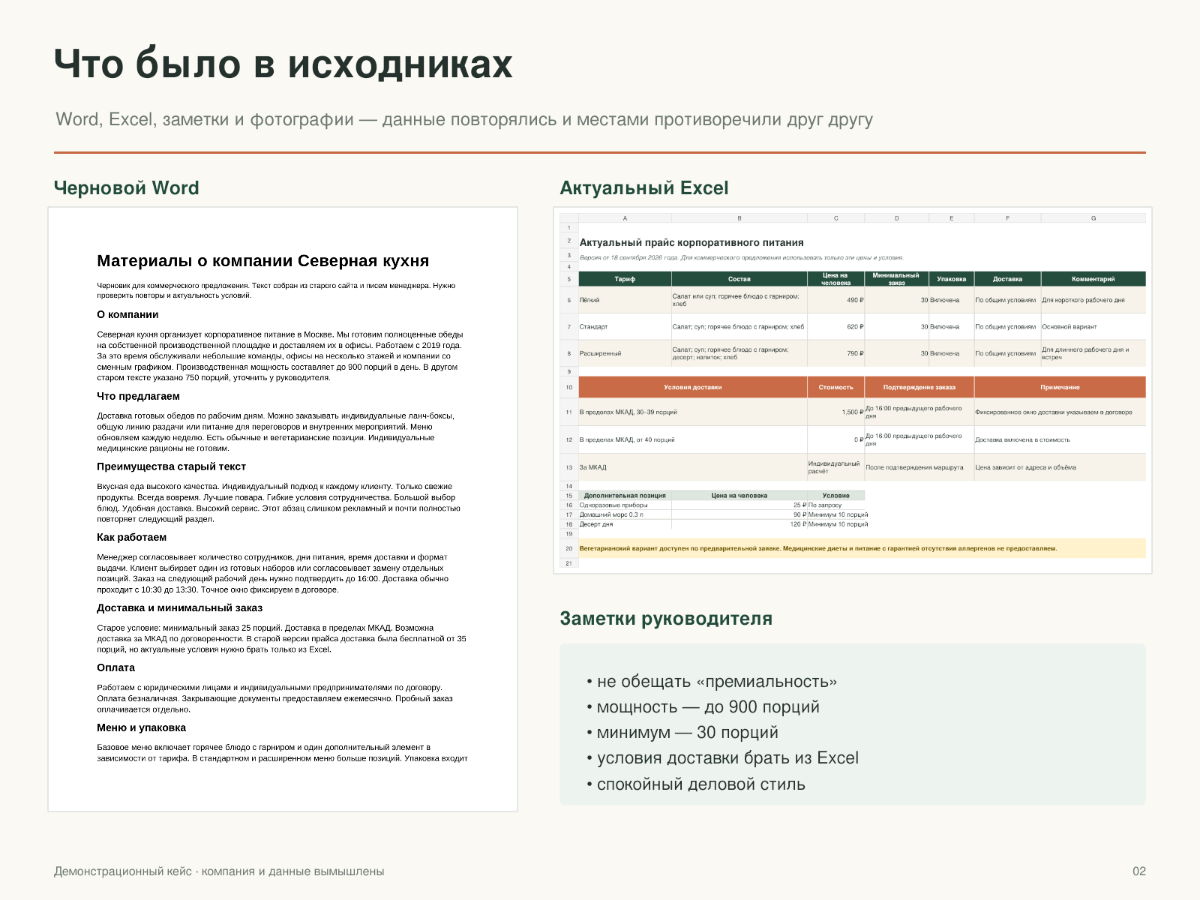Image resolution: width=1200 pixels, height=900 pixels.
Task: Select the "Доставка" green header cell
Action: 1007,278
